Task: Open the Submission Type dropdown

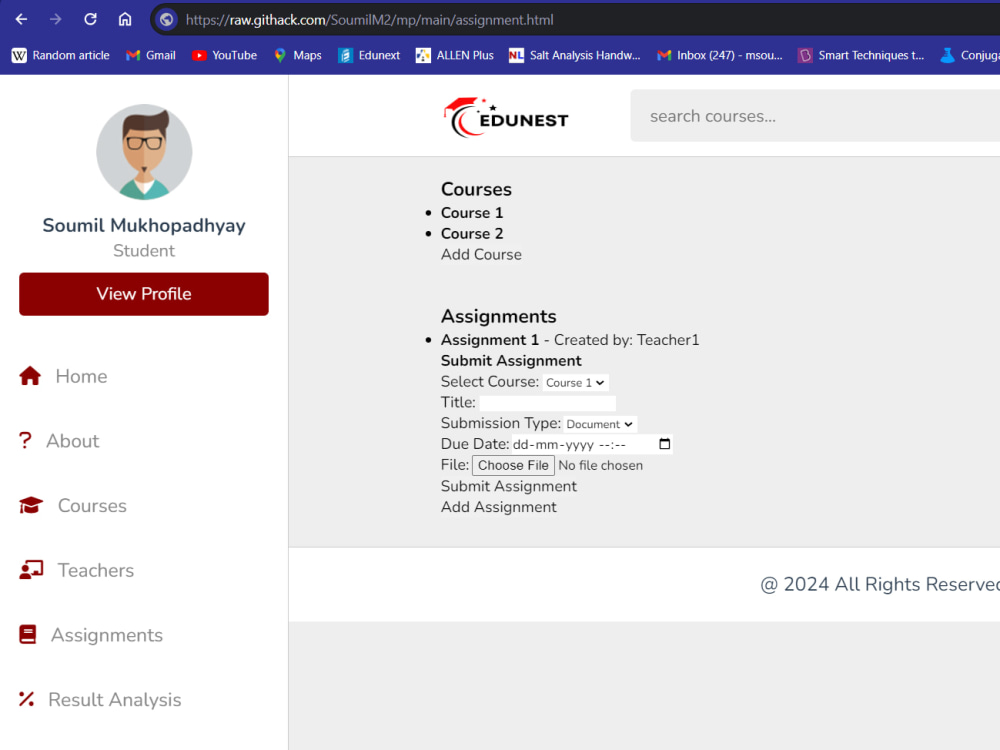Action: pos(600,424)
